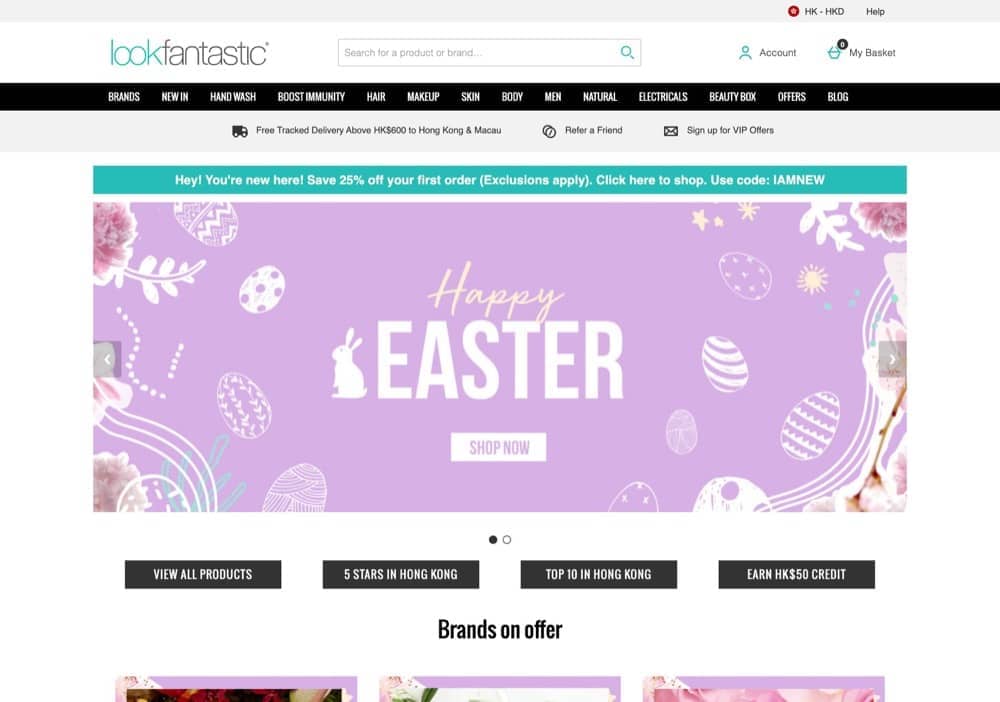The width and height of the screenshot is (1000, 702).
Task: Open the Skin menu
Action: tap(470, 97)
